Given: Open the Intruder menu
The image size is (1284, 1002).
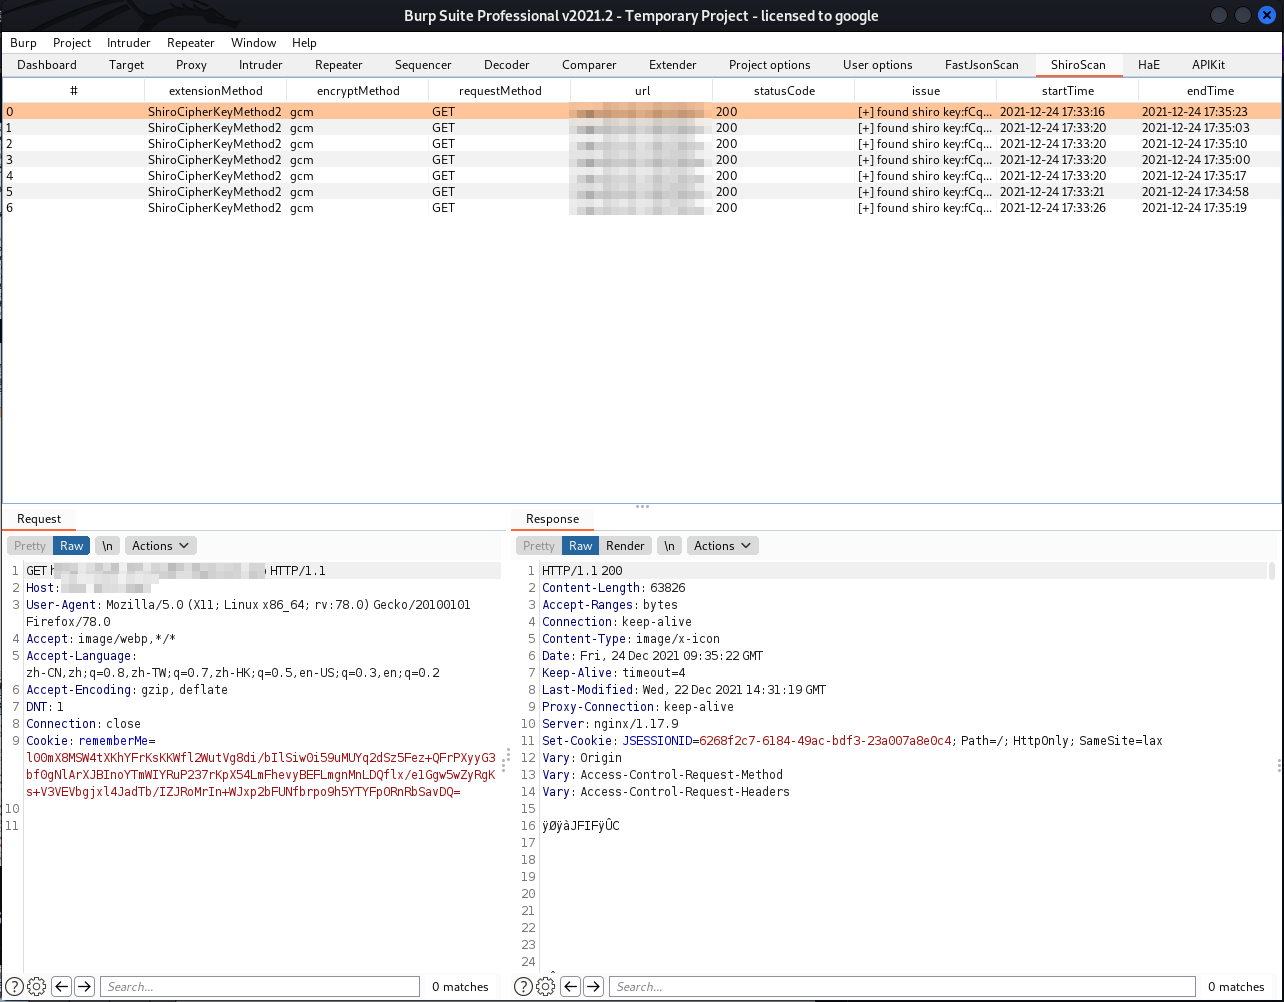Looking at the screenshot, I should (129, 43).
